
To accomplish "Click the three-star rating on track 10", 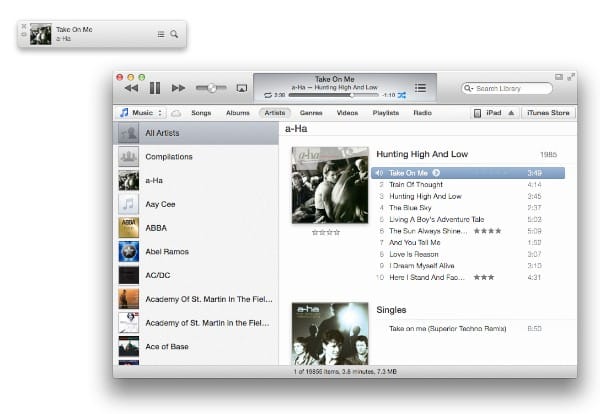I will pyautogui.click(x=484, y=277).
